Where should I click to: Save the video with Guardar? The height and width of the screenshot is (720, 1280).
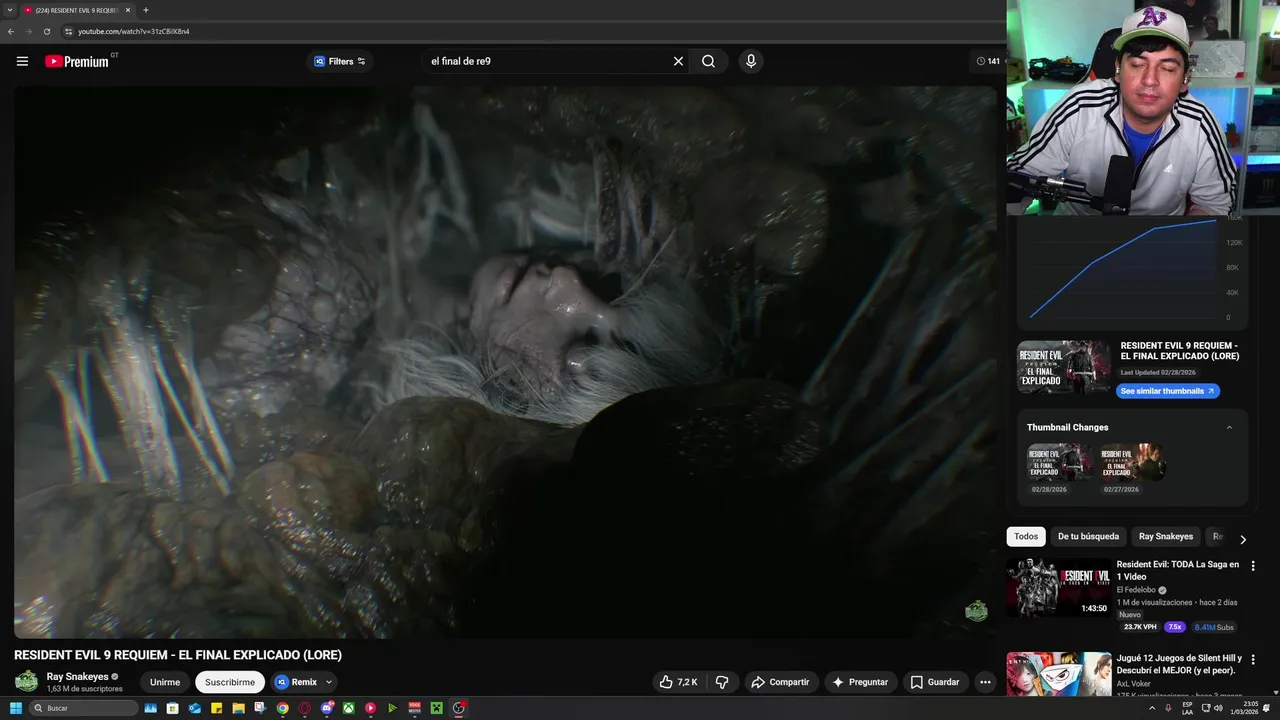click(935, 682)
